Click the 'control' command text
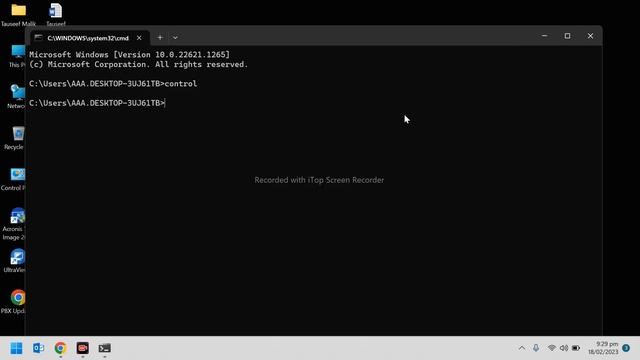Screen dimensions: 640x360 [181, 84]
